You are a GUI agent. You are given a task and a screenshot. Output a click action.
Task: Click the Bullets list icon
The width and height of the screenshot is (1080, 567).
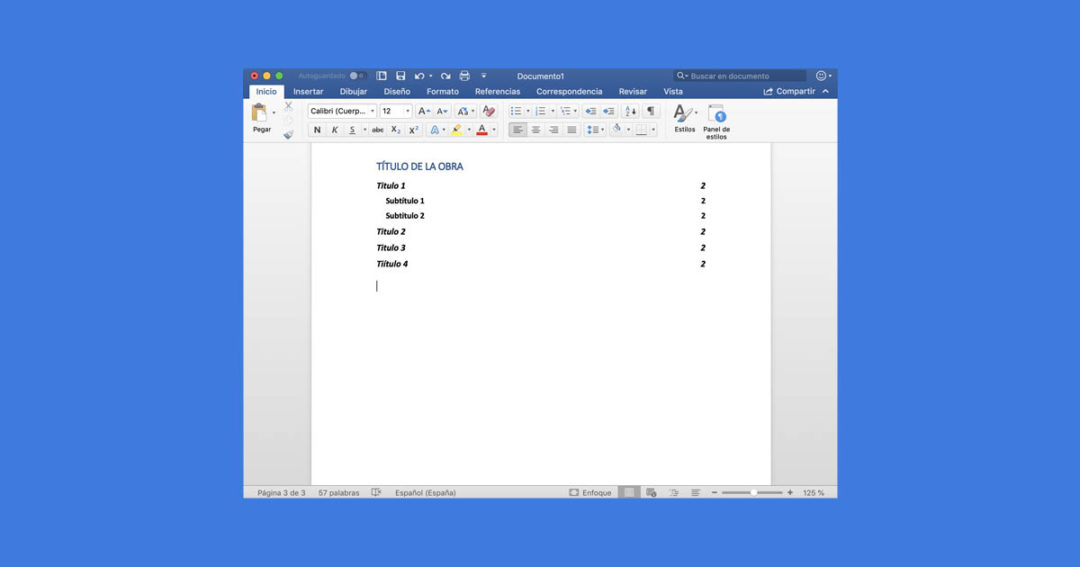click(x=516, y=111)
